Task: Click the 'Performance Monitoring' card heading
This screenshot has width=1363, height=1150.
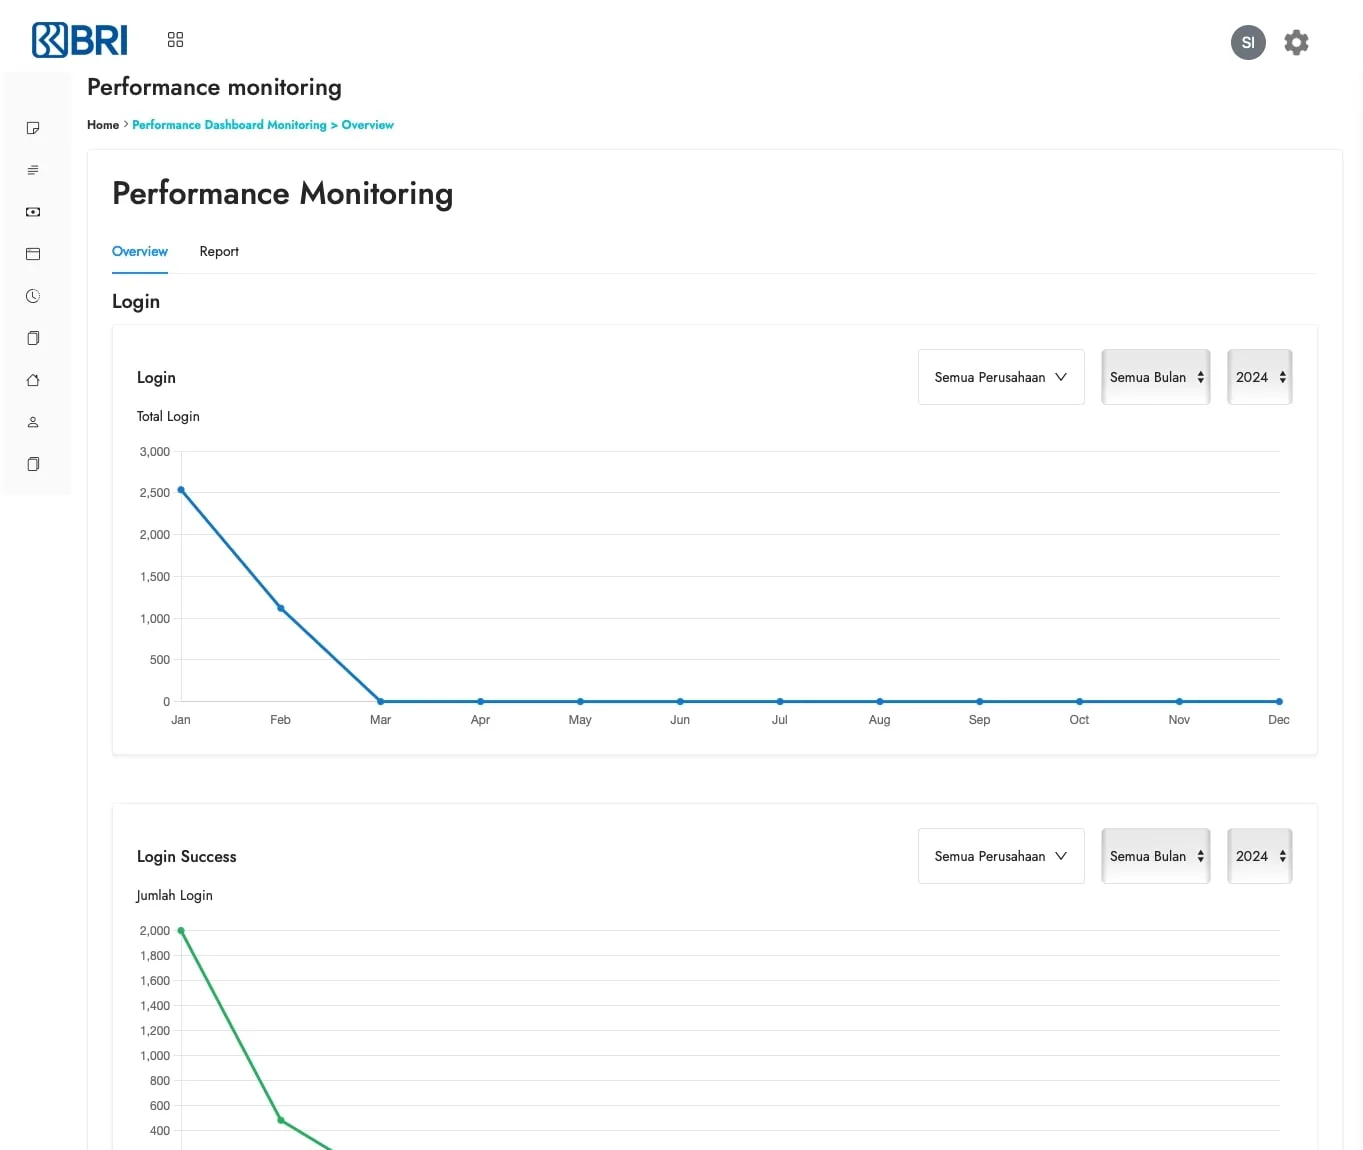Action: pos(283,193)
